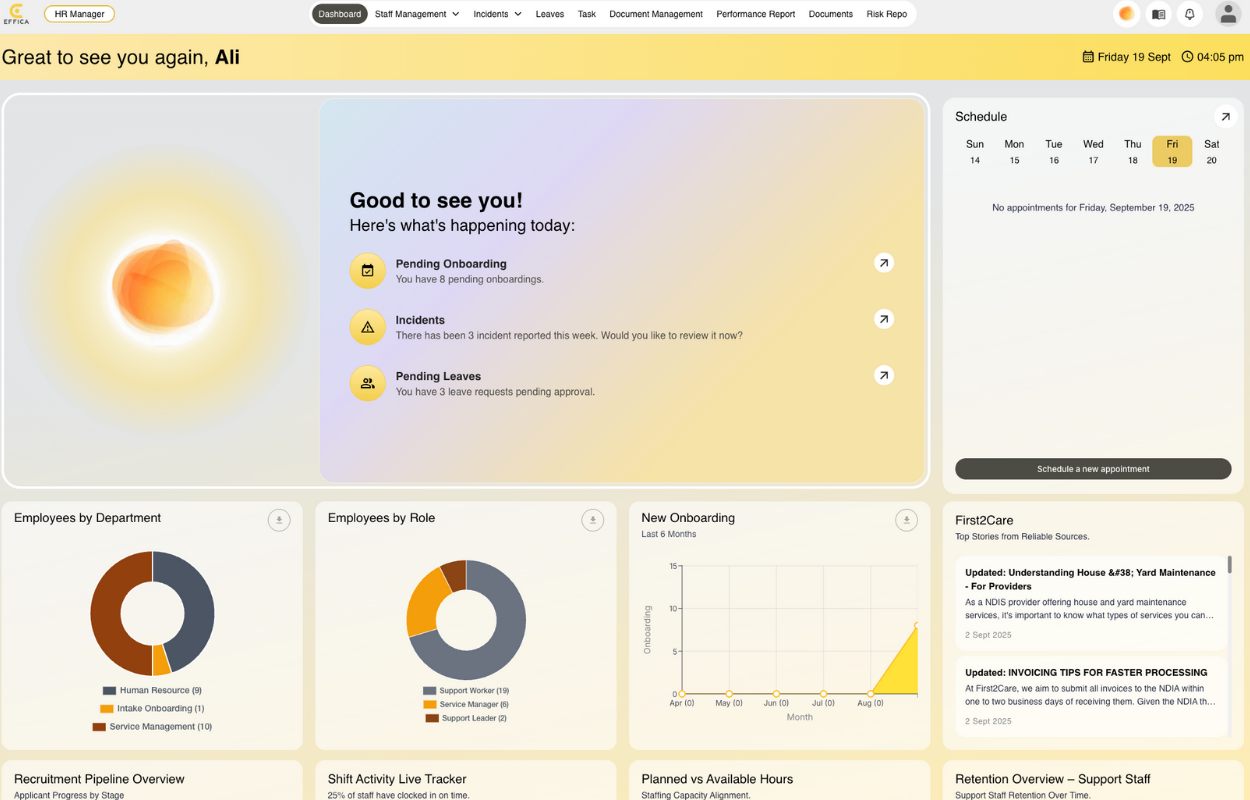Expand Staff Management dropdown menu
This screenshot has width=1250, height=800.
[416, 14]
